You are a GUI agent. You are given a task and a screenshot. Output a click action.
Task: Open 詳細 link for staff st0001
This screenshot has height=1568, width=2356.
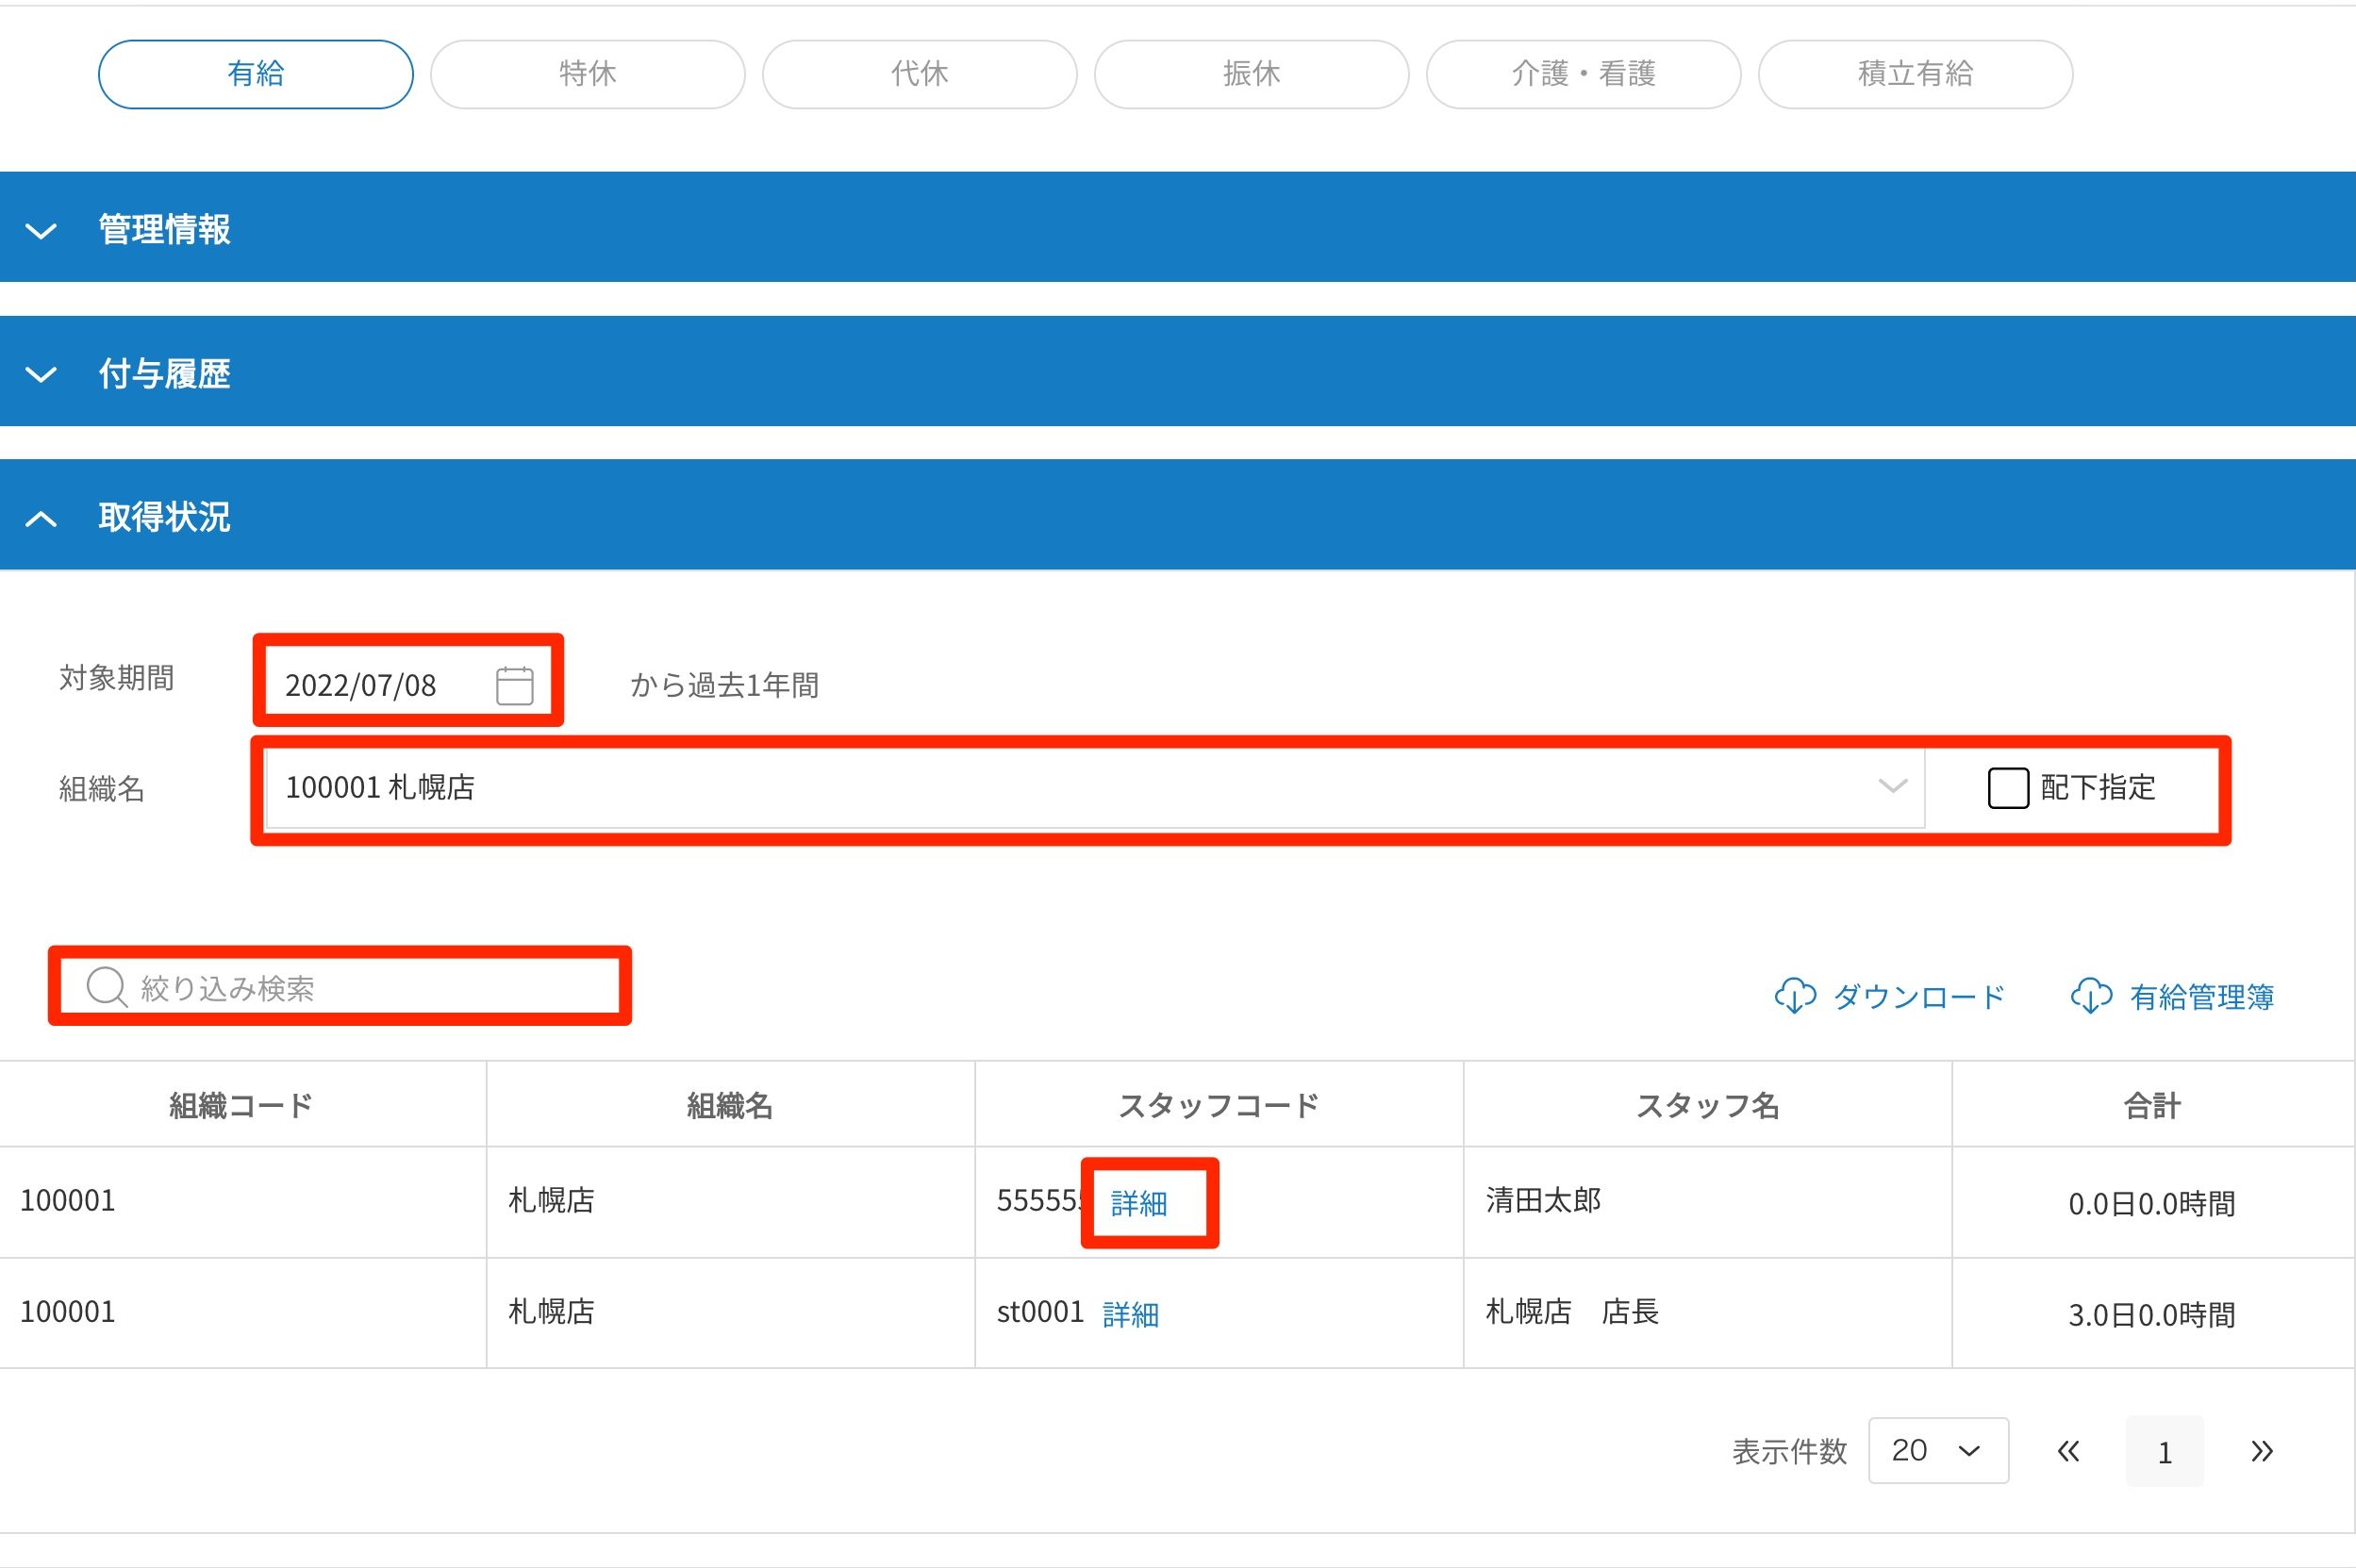coord(1130,1314)
